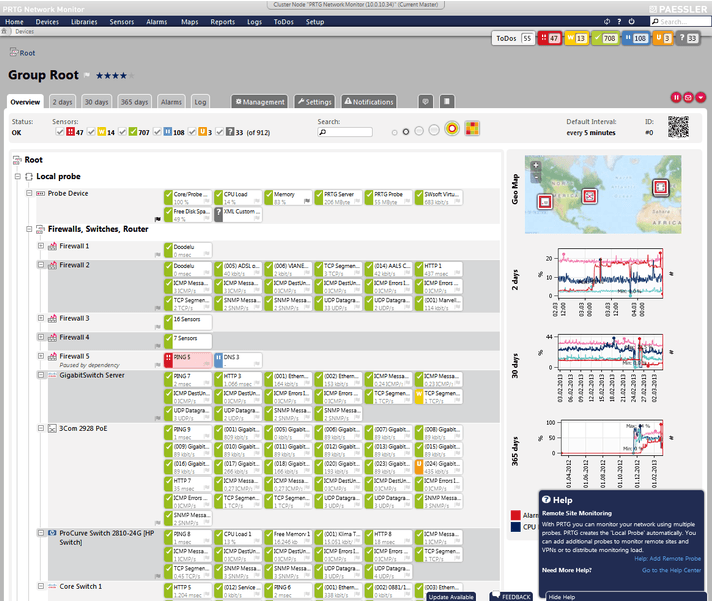
Task: Click the flag icon next to Group Root
Action: coord(86,75)
